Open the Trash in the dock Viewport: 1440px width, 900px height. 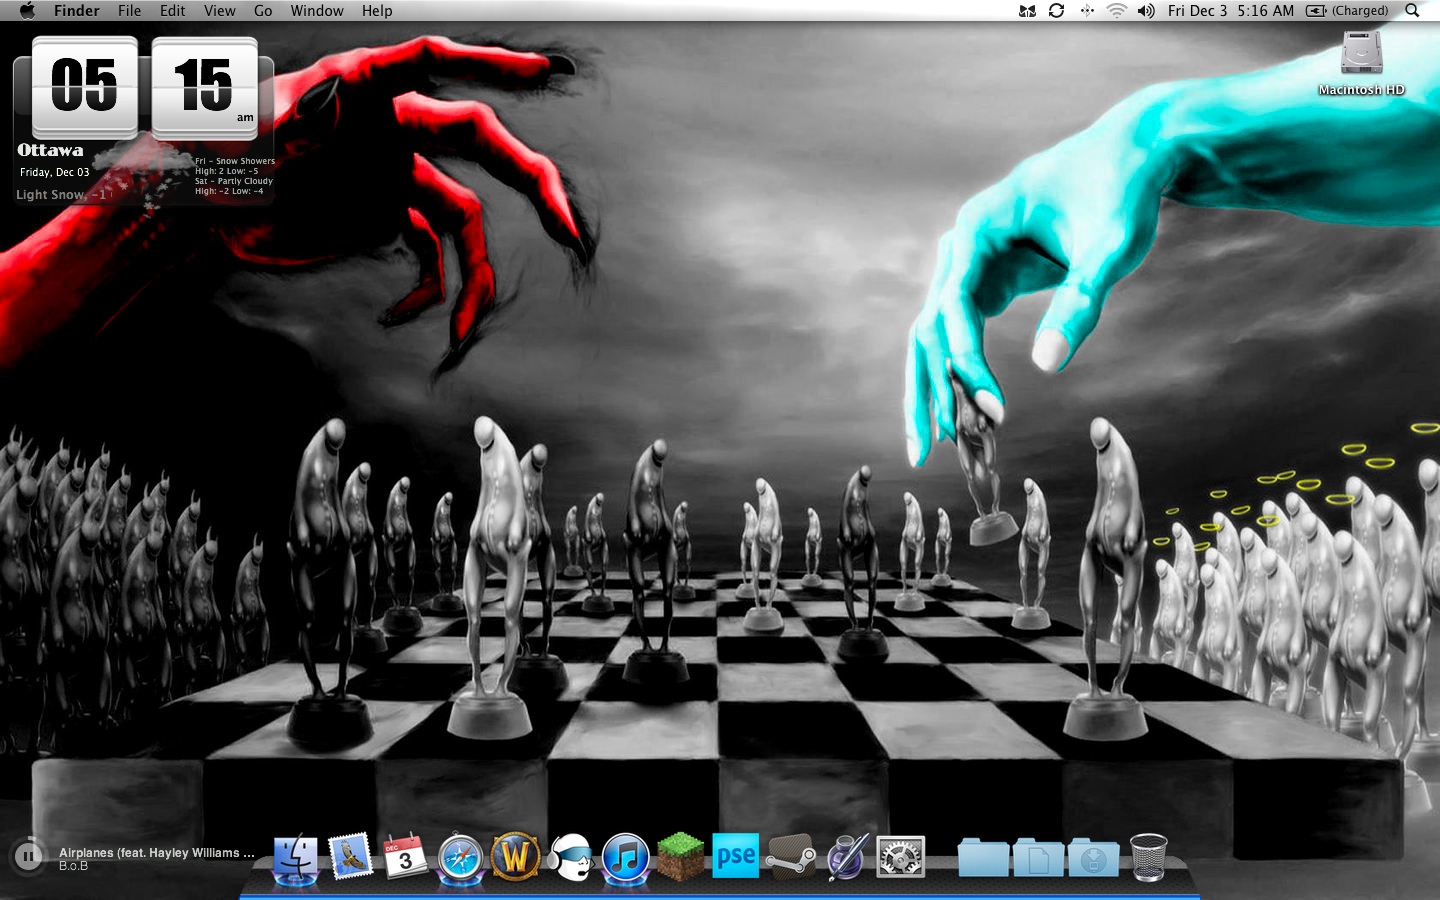point(1148,858)
